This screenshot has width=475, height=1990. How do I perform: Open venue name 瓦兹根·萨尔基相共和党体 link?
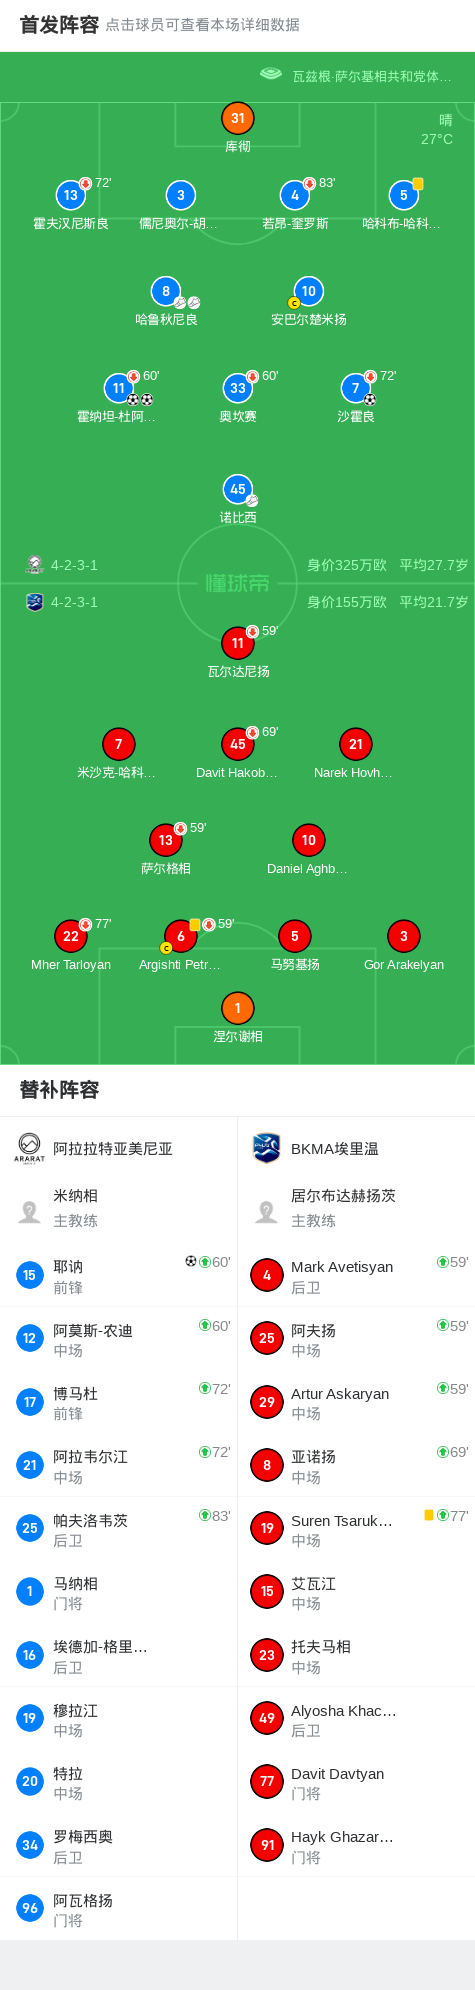(371, 76)
